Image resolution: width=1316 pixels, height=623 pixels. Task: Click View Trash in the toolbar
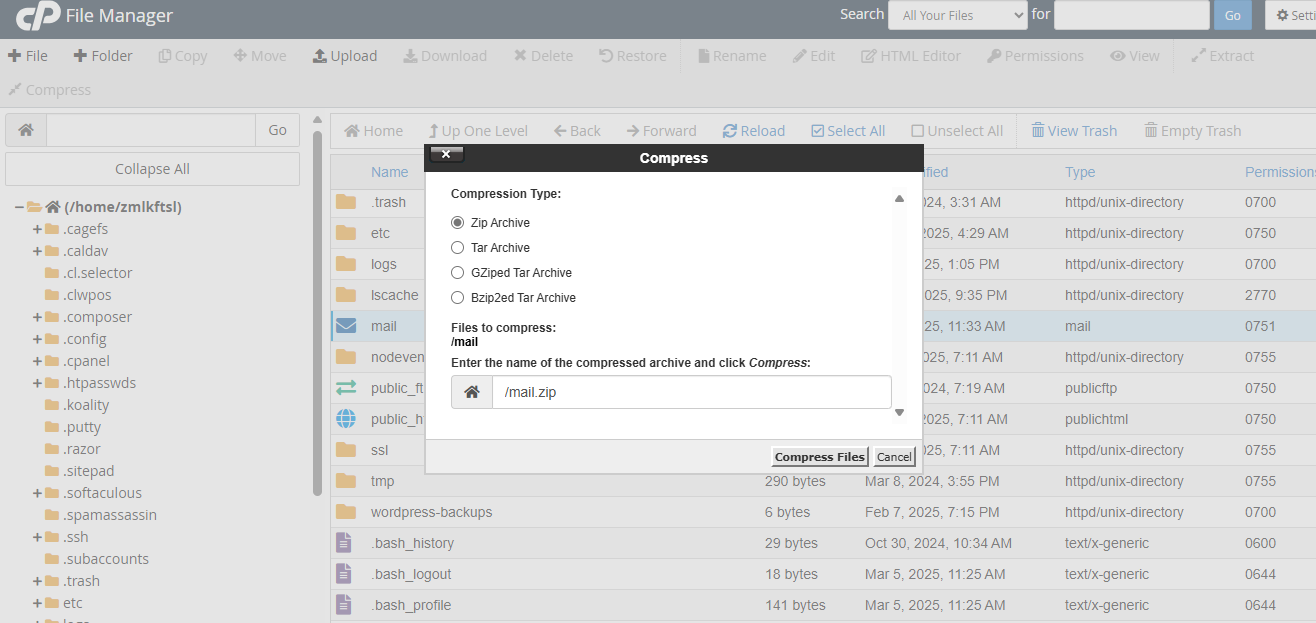tap(1074, 131)
